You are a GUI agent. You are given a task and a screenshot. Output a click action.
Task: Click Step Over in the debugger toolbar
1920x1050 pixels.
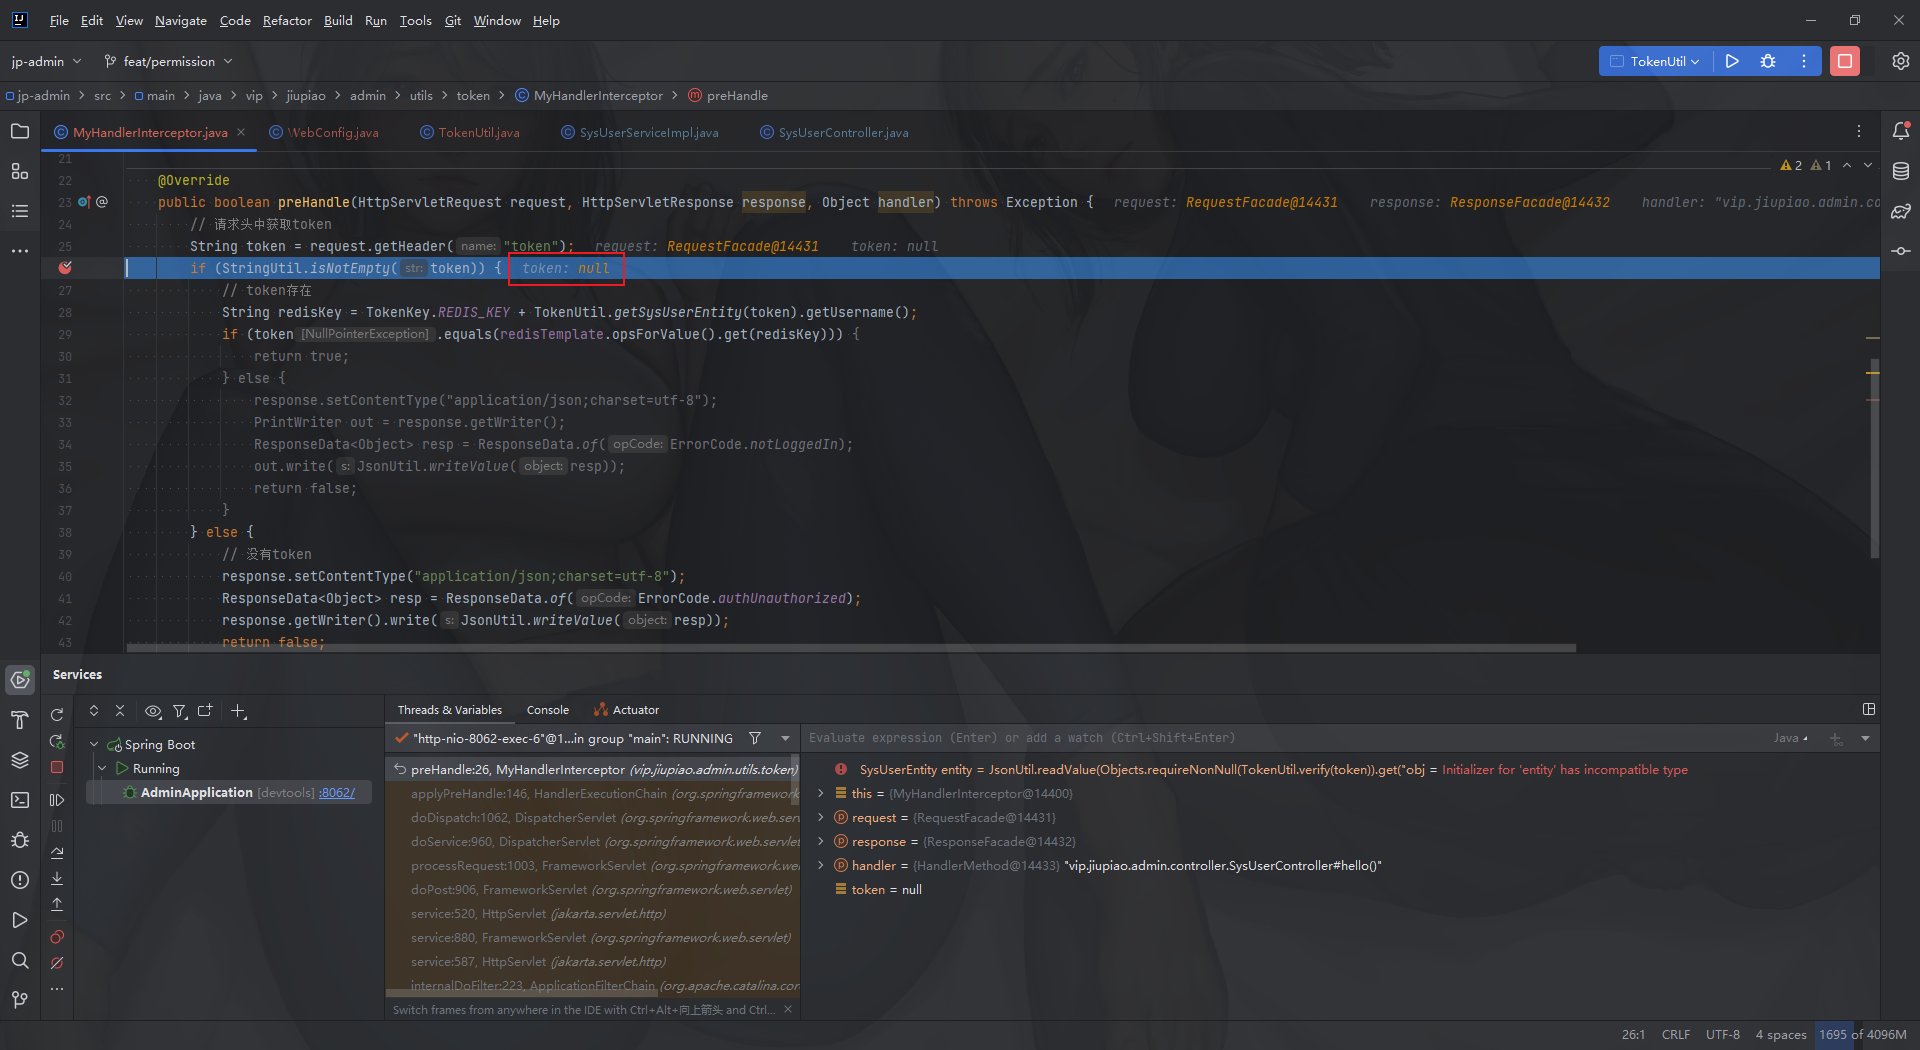pos(57,853)
